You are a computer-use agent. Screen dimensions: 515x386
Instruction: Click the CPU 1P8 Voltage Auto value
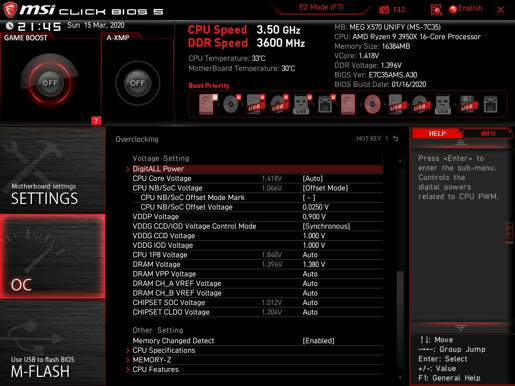coord(310,255)
